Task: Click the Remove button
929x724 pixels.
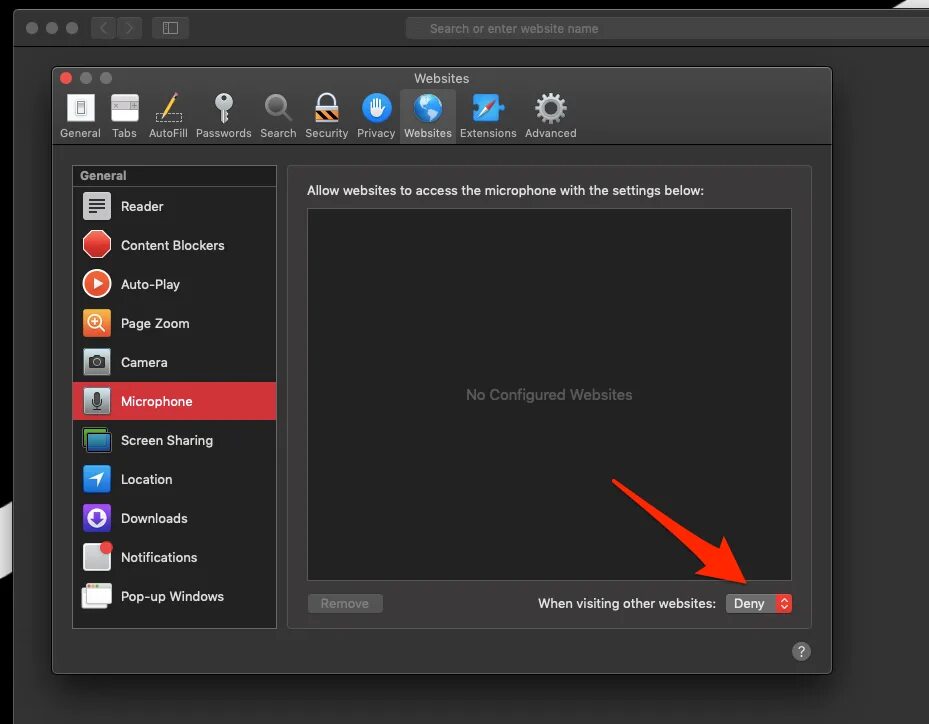Action: [345, 603]
